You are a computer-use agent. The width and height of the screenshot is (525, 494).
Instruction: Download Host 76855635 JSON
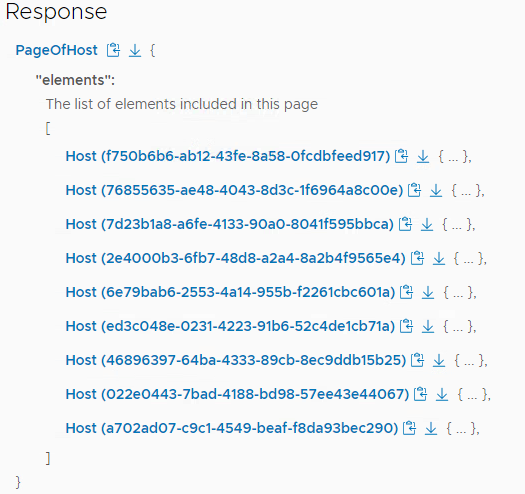436,190
